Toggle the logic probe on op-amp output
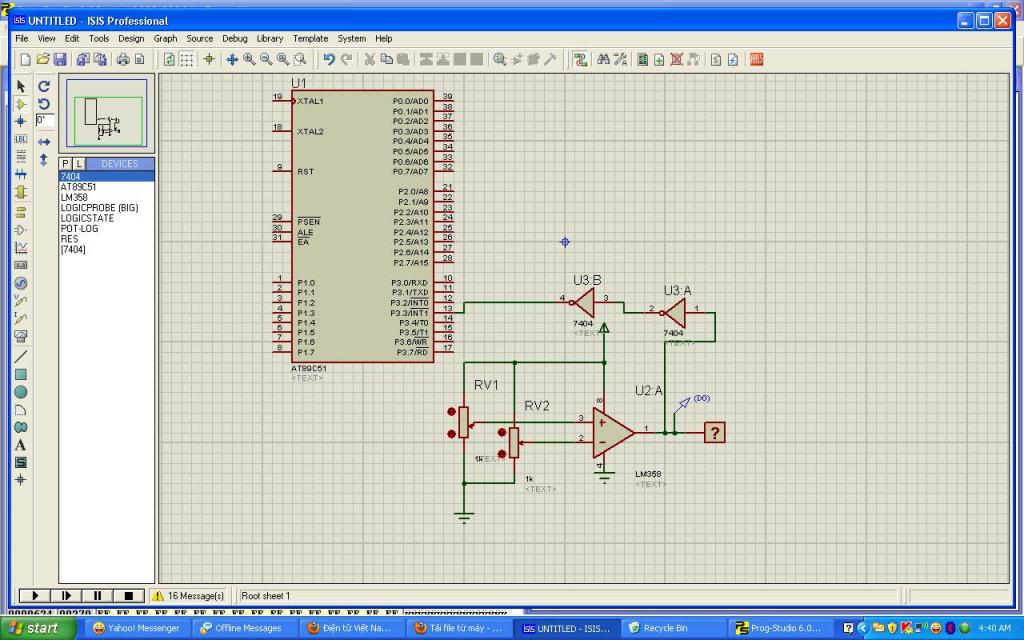Viewport: 1024px width, 640px height. coord(714,432)
